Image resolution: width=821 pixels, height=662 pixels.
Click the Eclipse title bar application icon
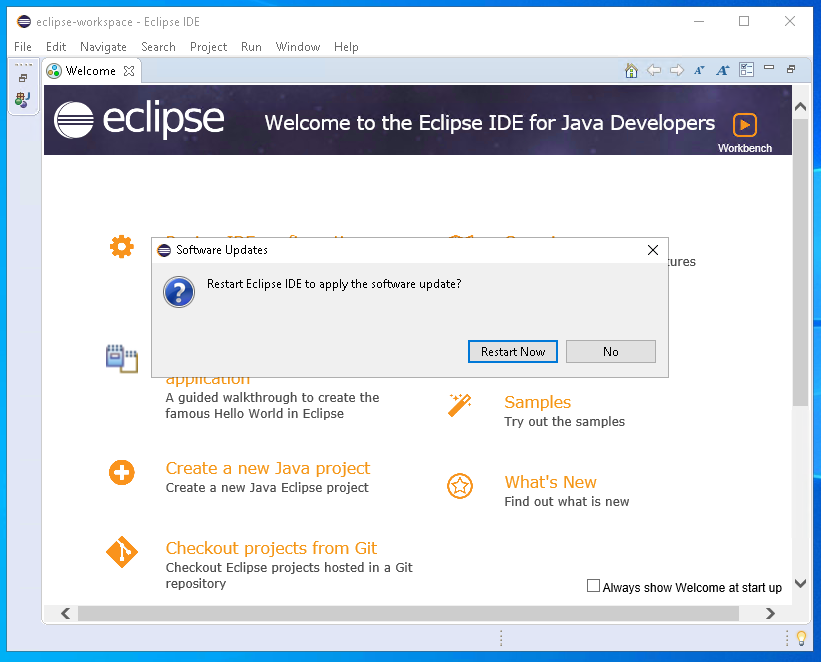pyautogui.click(x=24, y=21)
